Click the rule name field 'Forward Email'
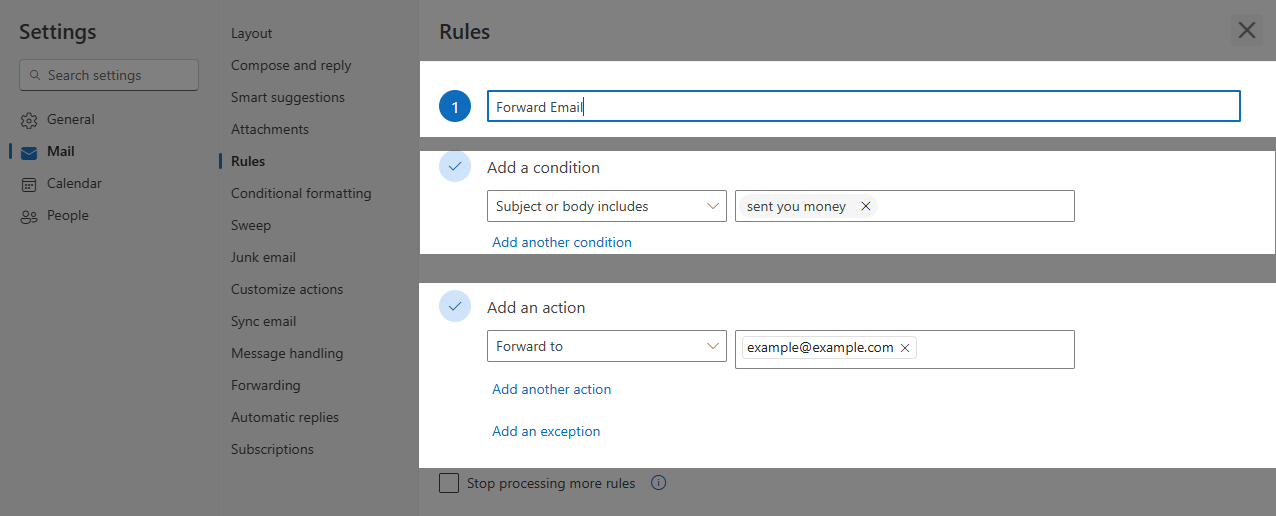 coord(864,107)
